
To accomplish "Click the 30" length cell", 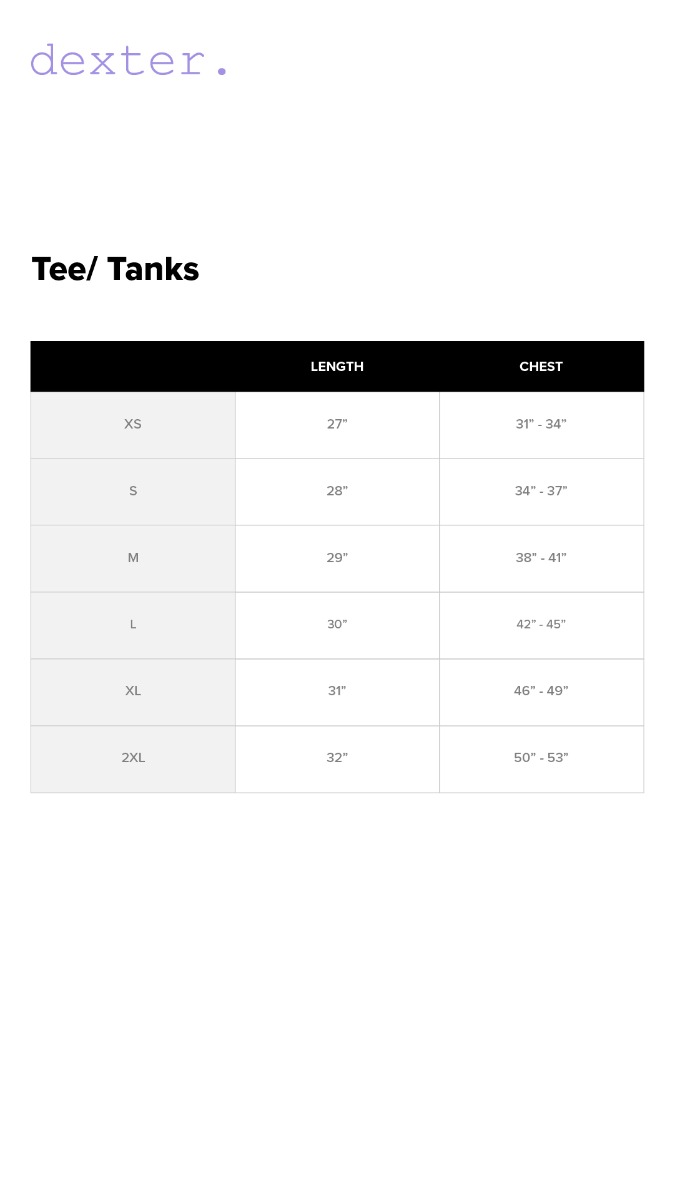I will tap(337, 624).
